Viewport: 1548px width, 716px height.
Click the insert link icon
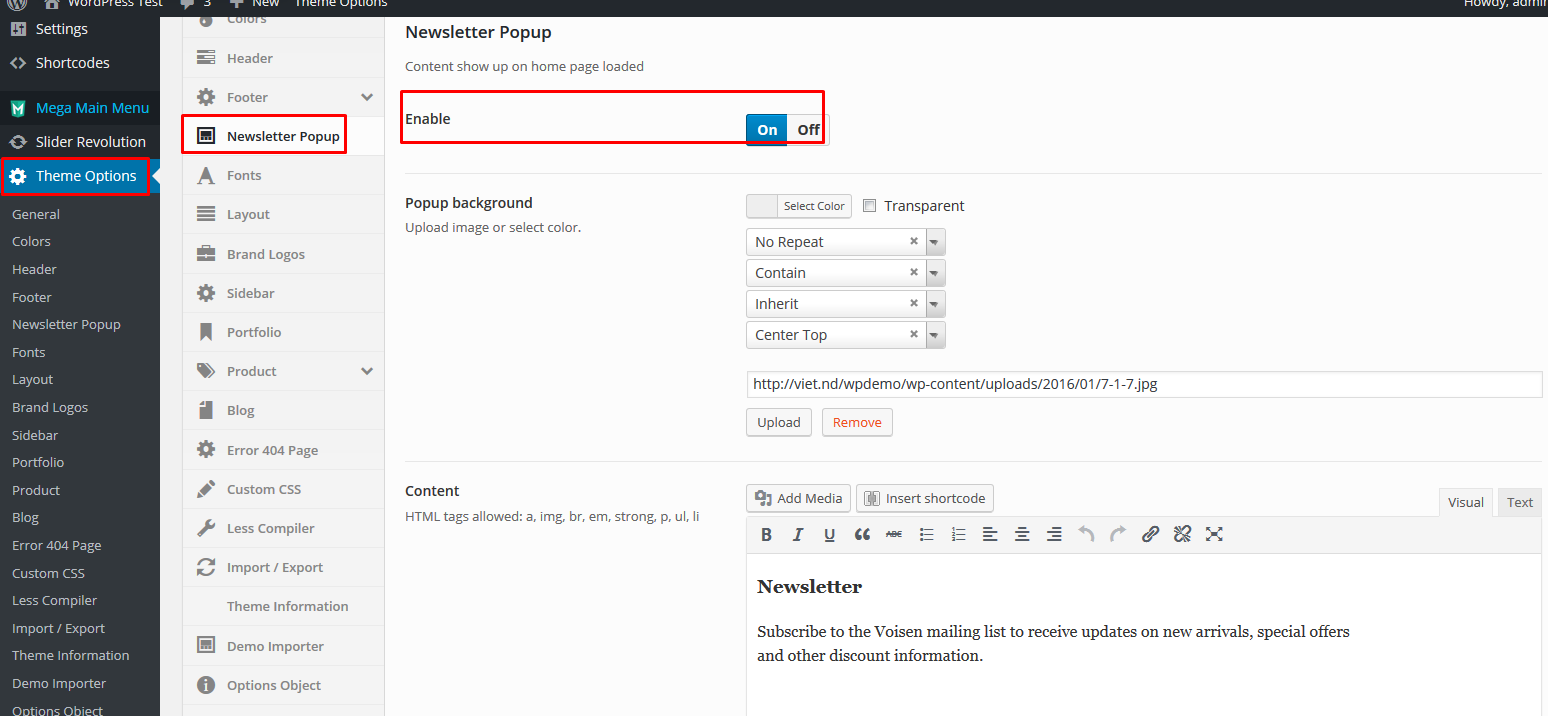coord(1150,534)
